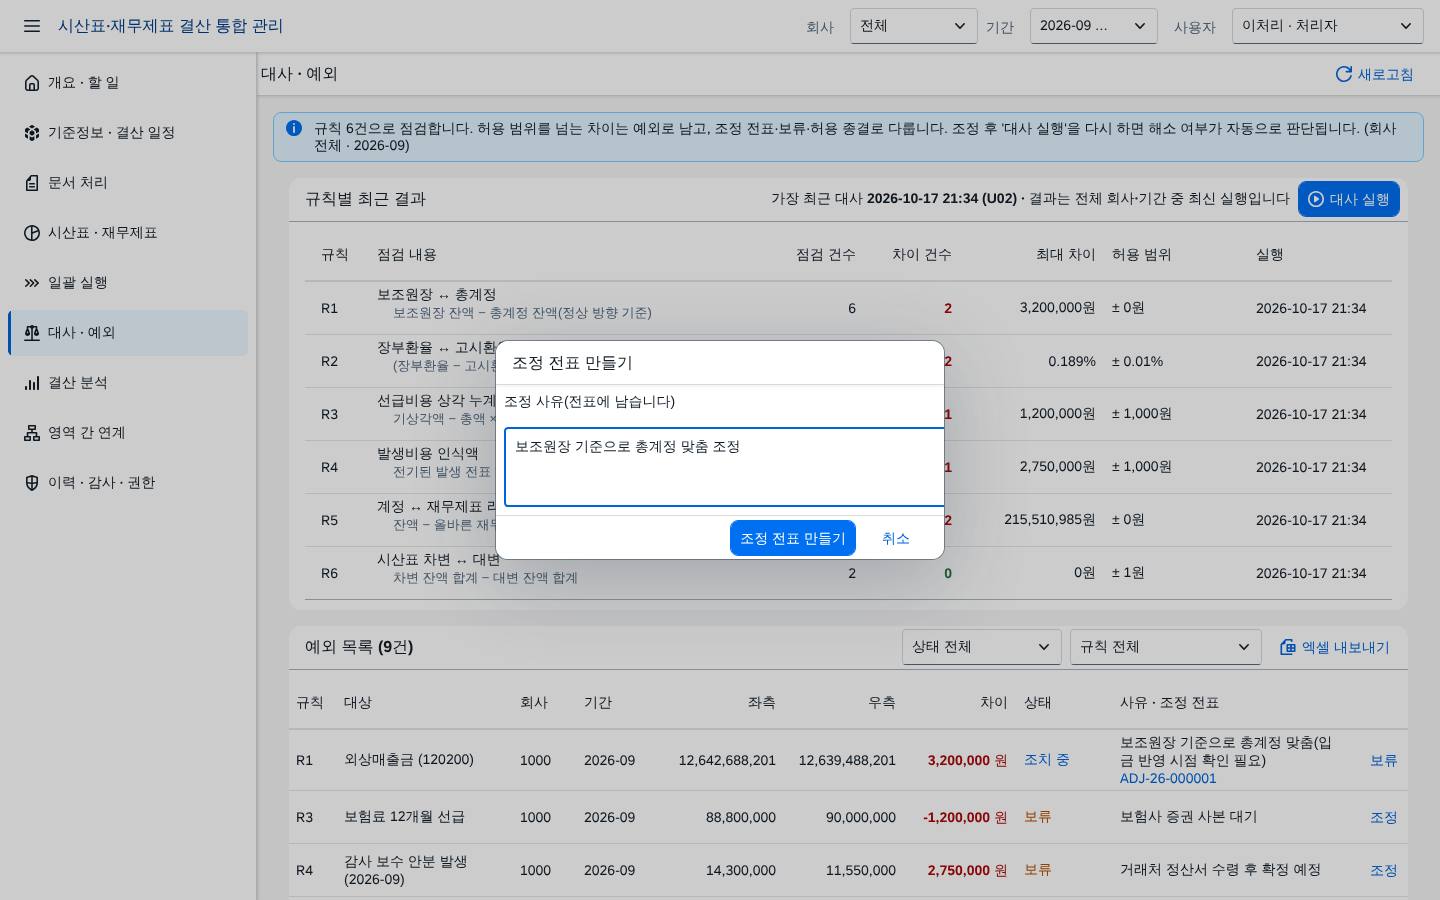The image size is (1440, 900).
Task: Open the 상태 전체 filter dropdown
Action: 981,647
